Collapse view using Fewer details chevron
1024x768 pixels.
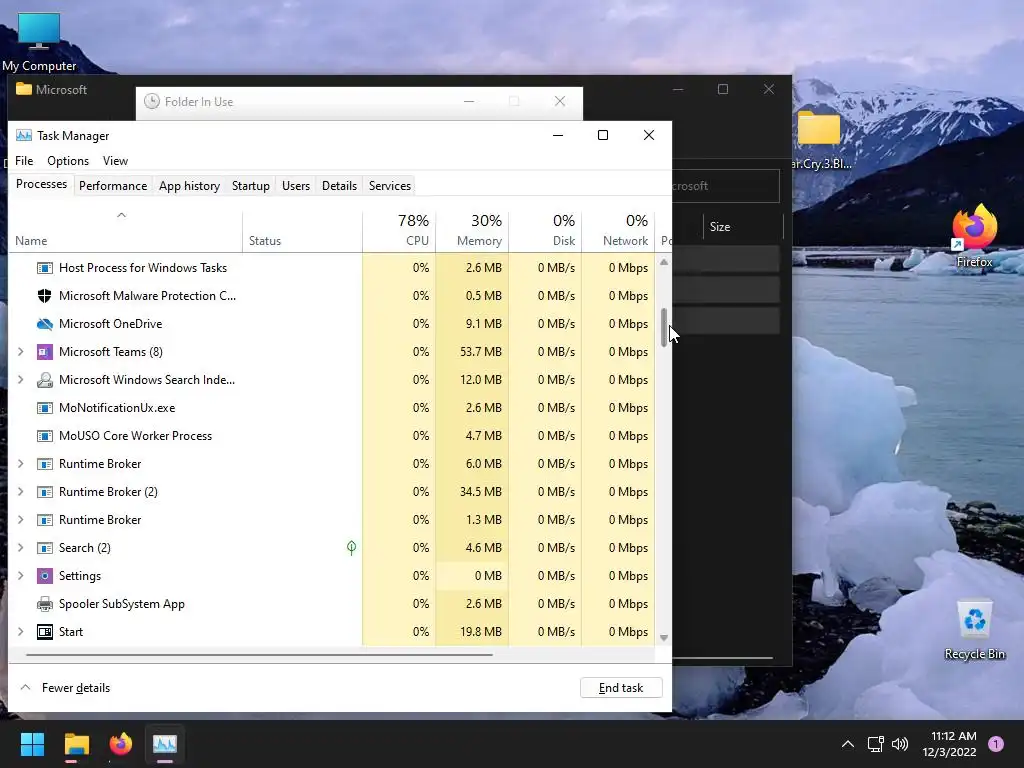(25, 688)
